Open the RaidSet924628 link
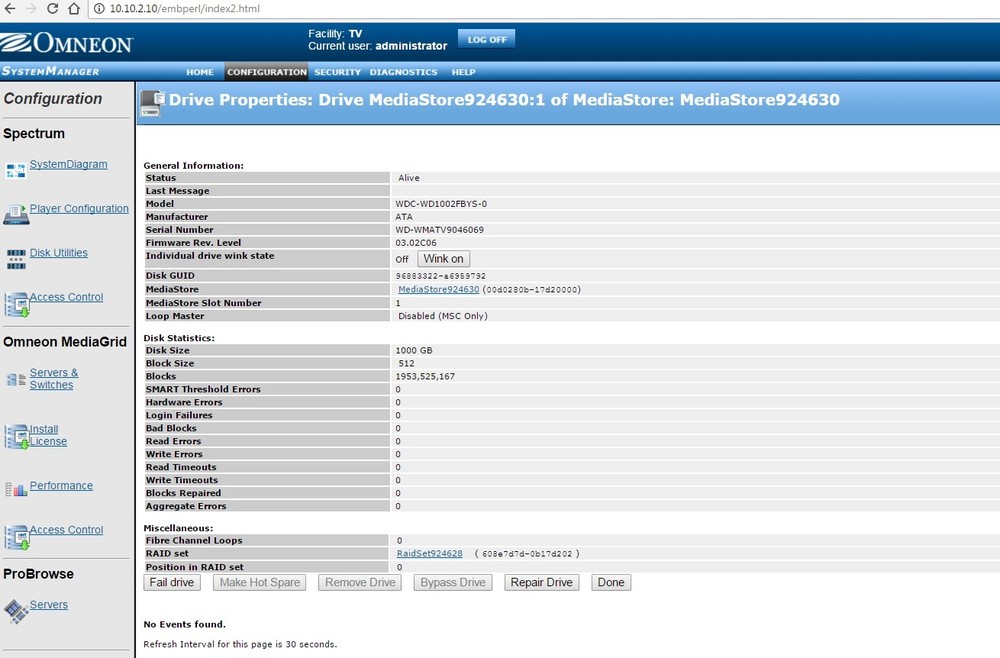The width and height of the screenshot is (1000, 658). tap(429, 553)
